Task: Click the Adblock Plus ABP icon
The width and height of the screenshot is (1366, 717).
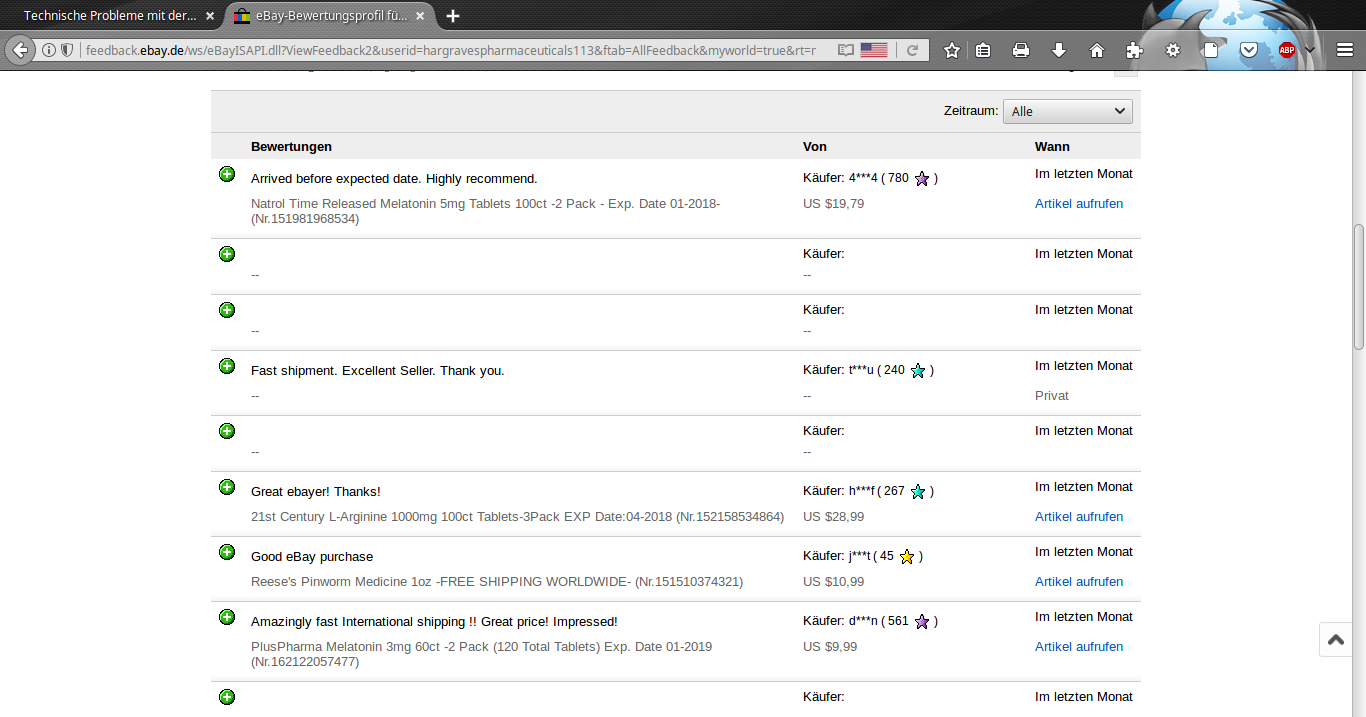Action: coord(1287,50)
